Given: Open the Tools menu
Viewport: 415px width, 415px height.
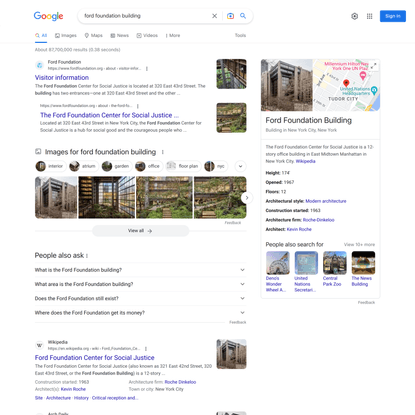Looking at the screenshot, I should (x=240, y=35).
